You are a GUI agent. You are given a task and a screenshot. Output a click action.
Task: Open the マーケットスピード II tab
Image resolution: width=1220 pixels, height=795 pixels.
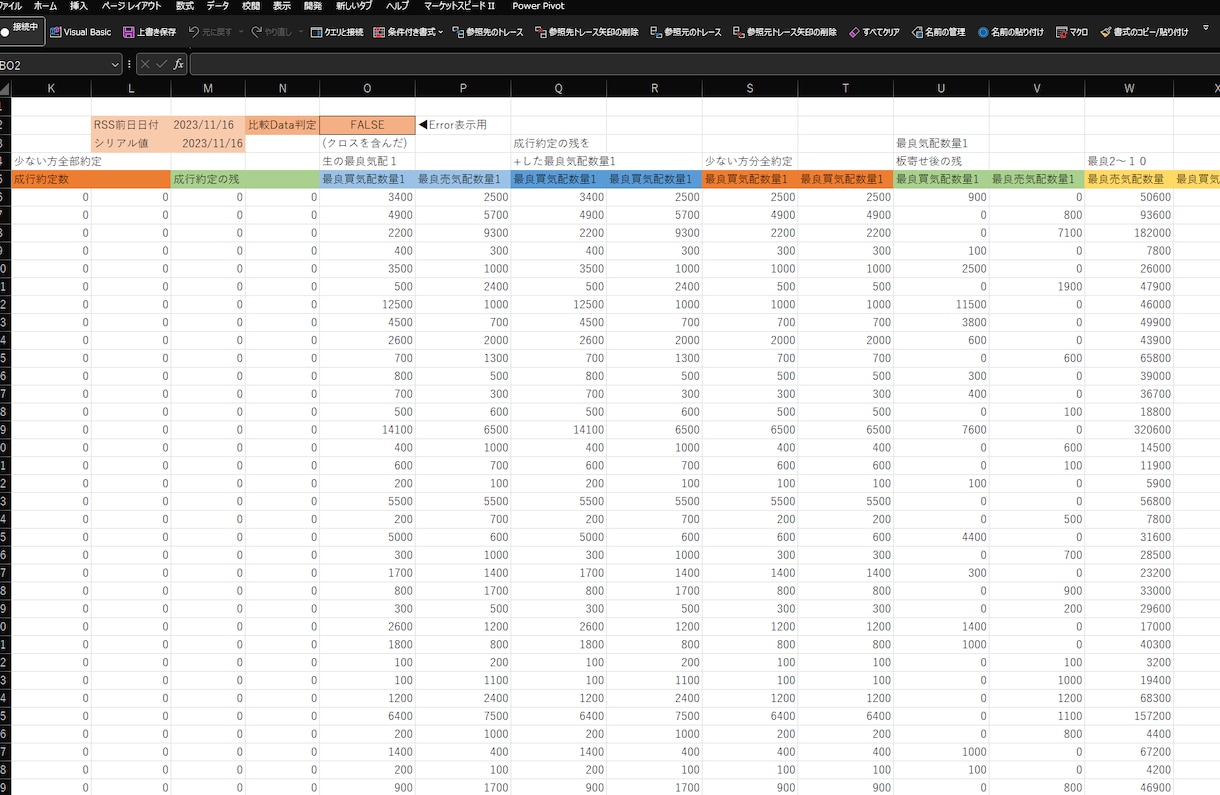point(459,6)
